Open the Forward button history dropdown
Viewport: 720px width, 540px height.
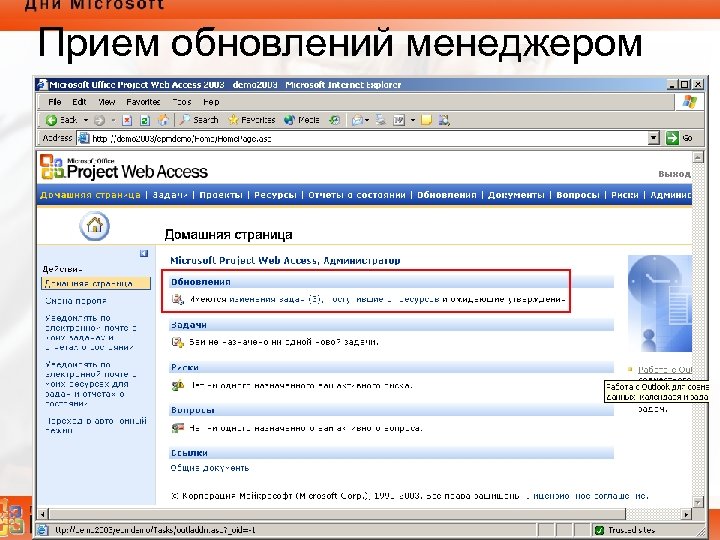[113, 120]
